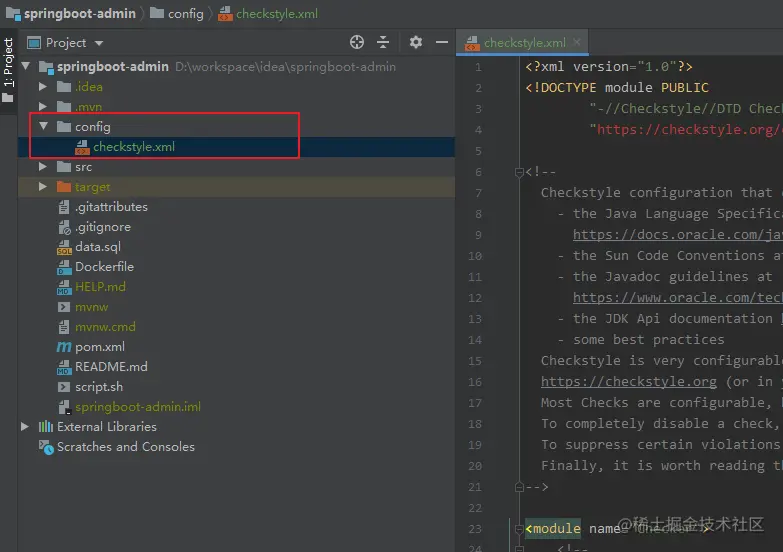Viewport: 783px width, 552px height.
Task: Click the <?xml version declaration line
Action: [x=609, y=66]
